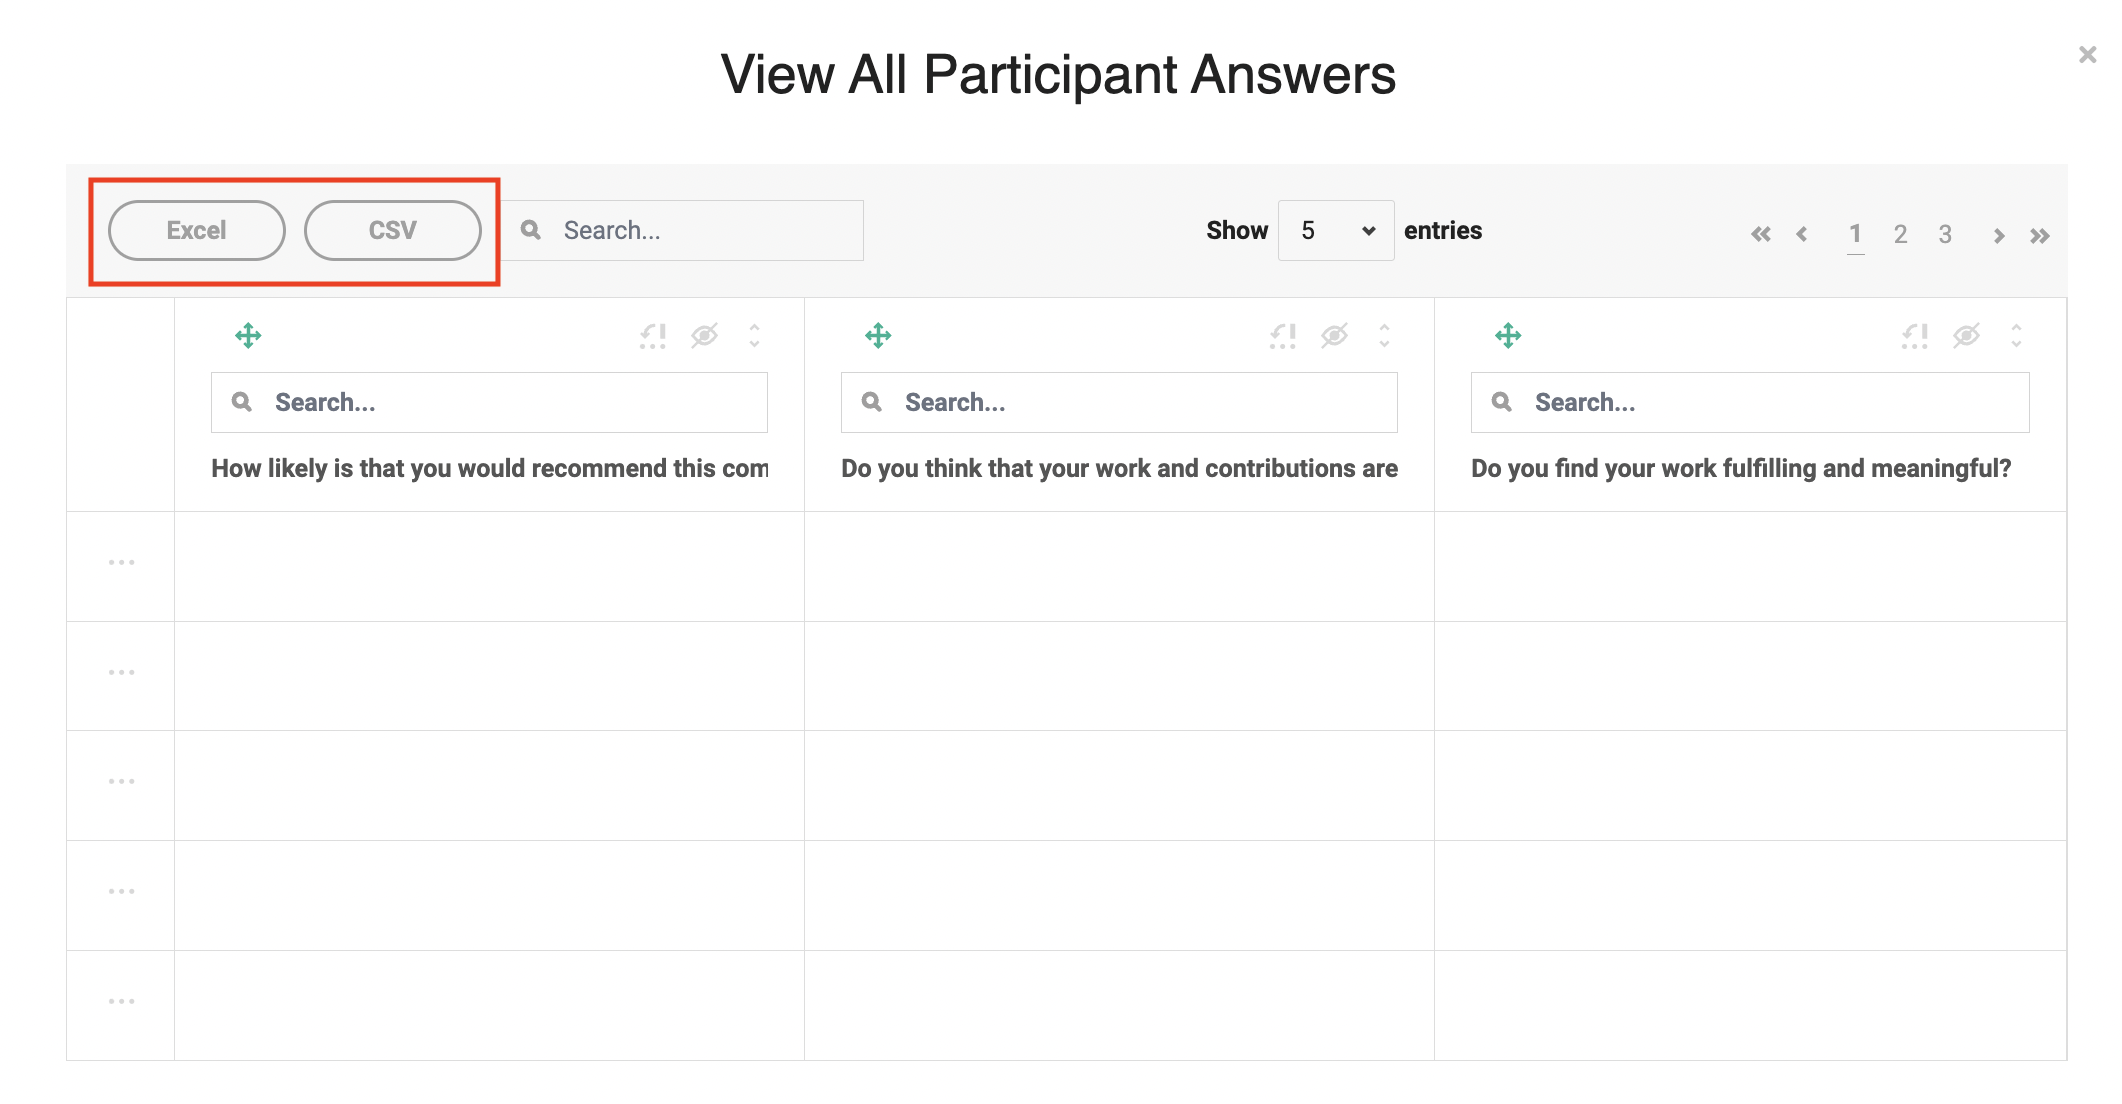Open first row options ellipsis
This screenshot has height=1104, width=2122.
(122, 562)
